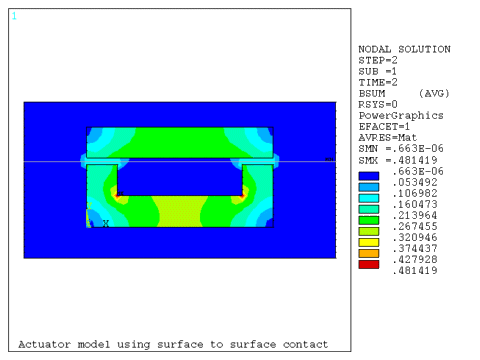Screen dimensions: 480x360
Task: Click the red legend color swatch
Action: [x=369, y=265]
